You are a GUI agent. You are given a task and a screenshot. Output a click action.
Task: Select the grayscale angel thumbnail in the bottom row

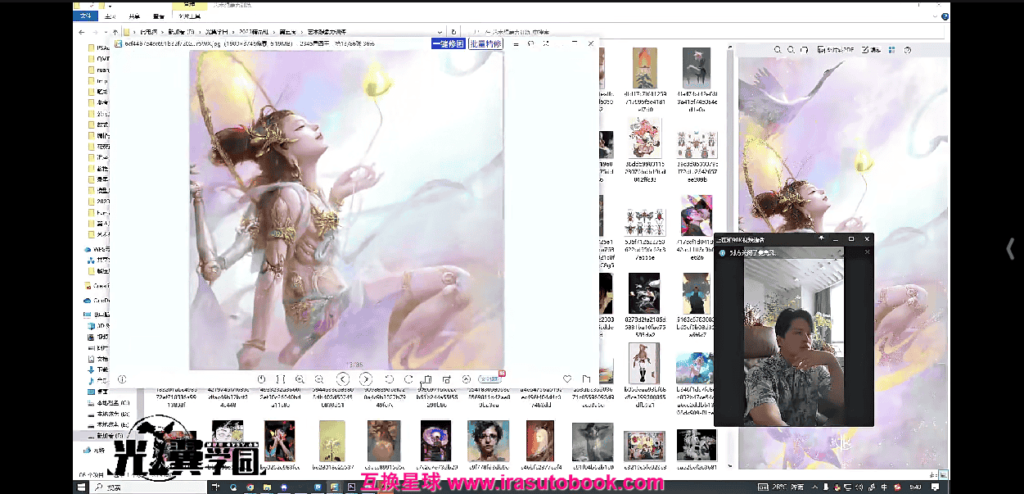pos(592,442)
